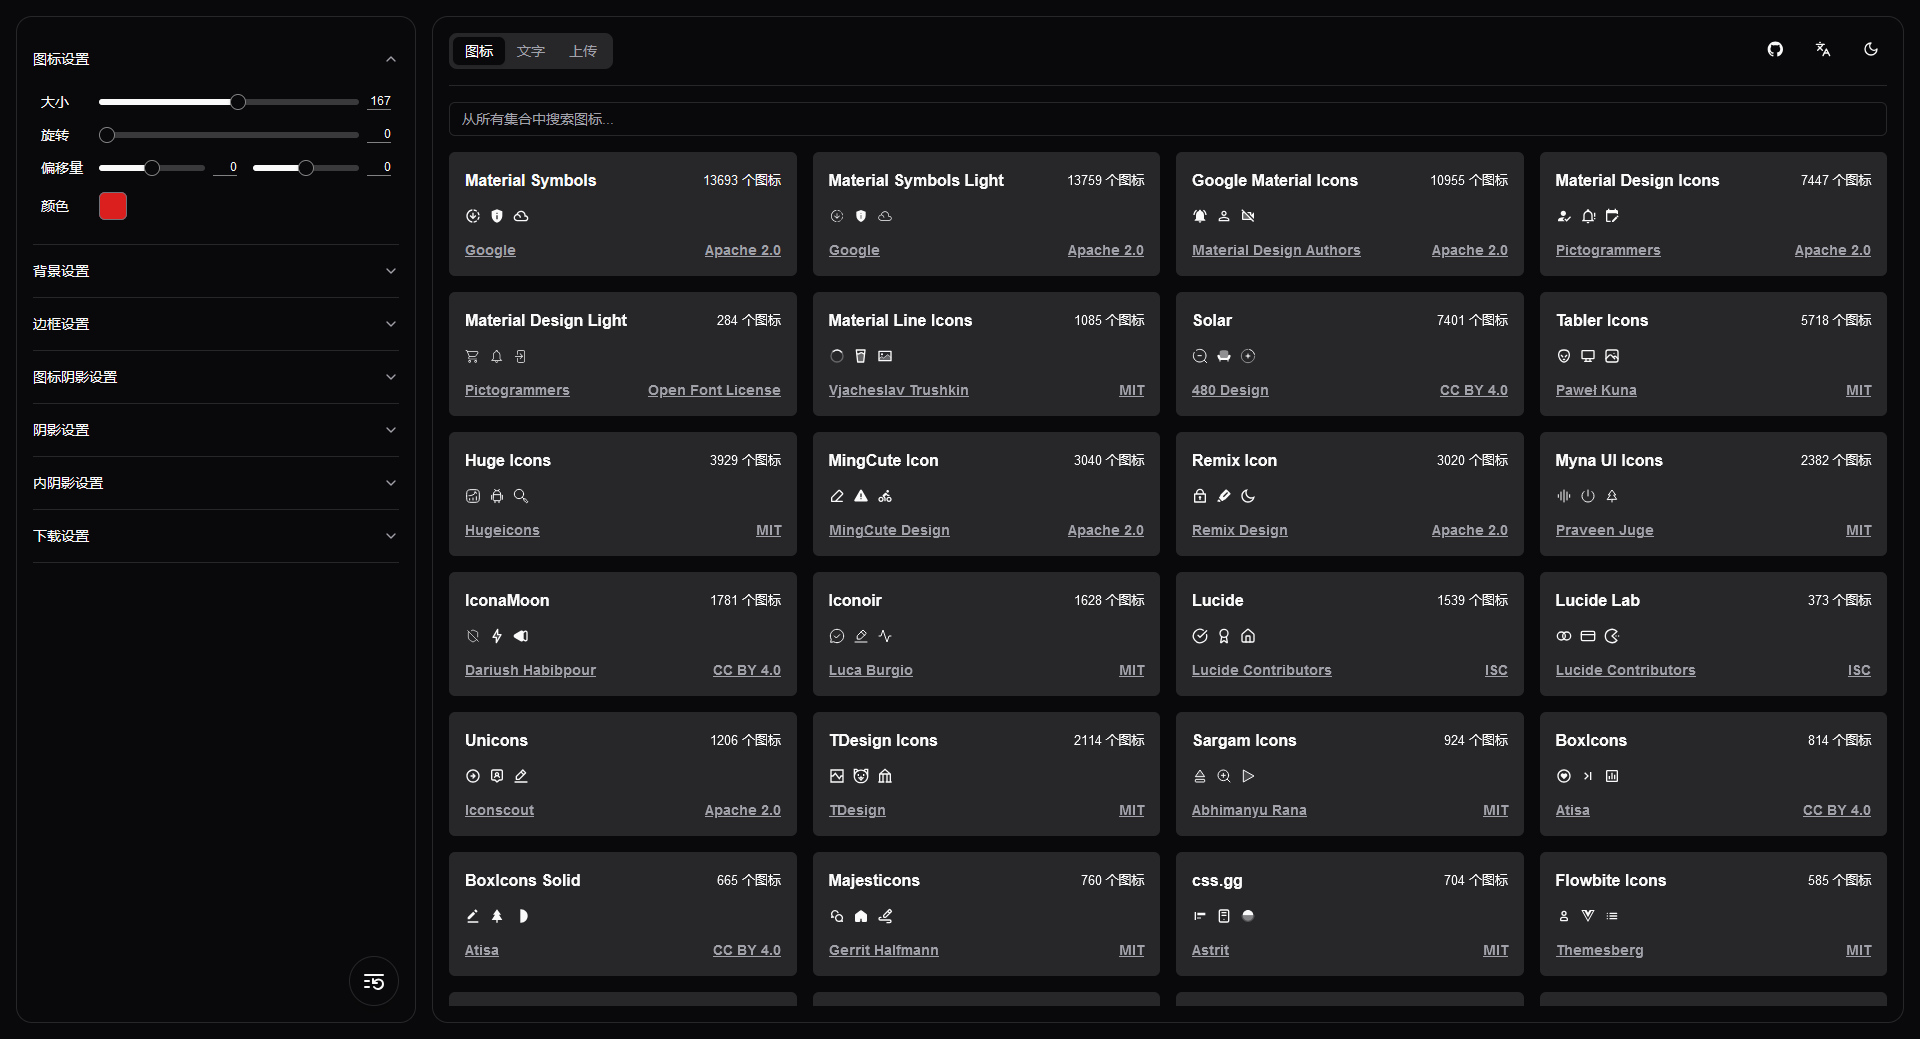
Task: Open the ISC license link in Lucide card
Action: (1496, 670)
